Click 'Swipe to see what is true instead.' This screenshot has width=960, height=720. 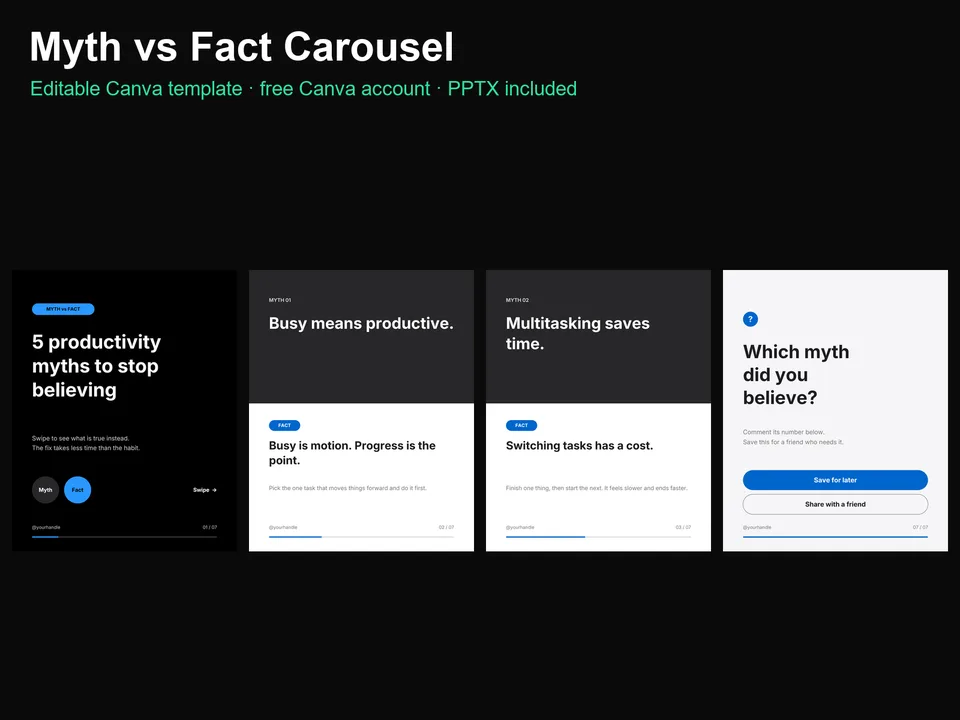pyautogui.click(x=80, y=438)
